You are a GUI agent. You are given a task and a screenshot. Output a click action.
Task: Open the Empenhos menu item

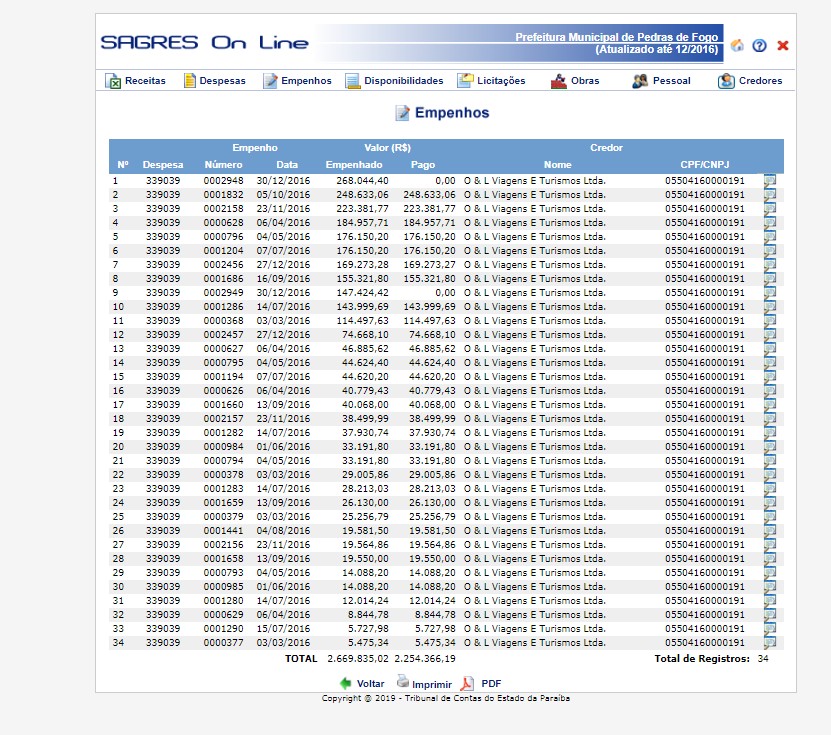tap(306, 81)
